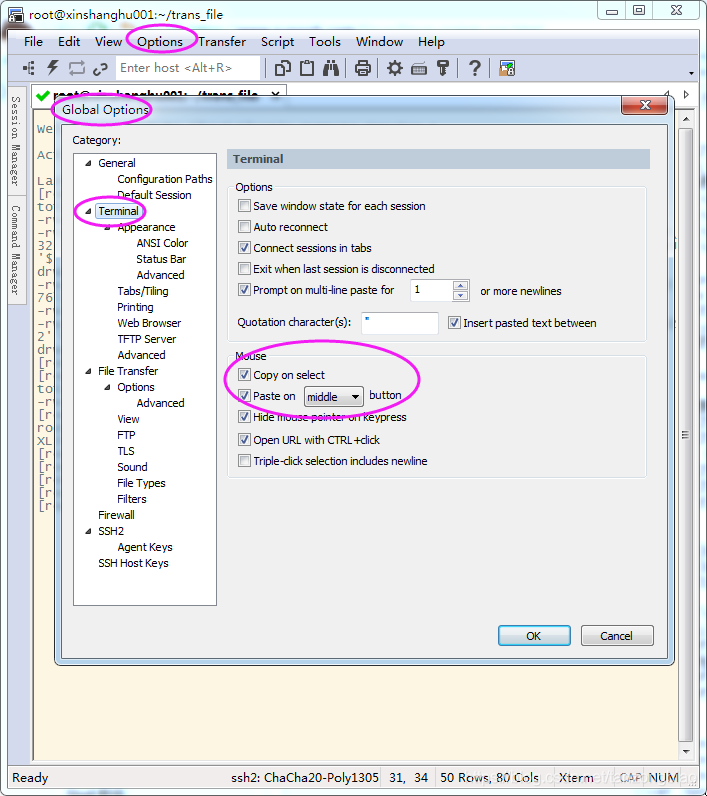Image resolution: width=707 pixels, height=796 pixels.
Task: Open the Command Manager side tab
Action: click(x=15, y=250)
